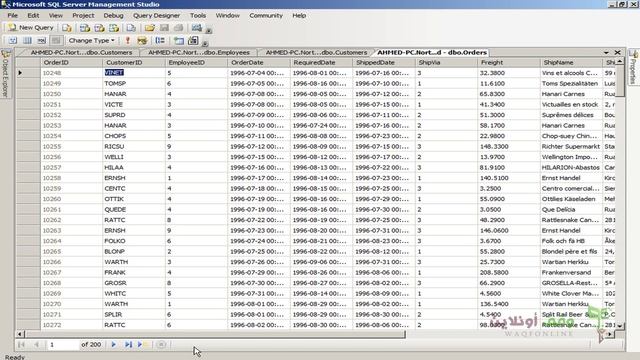Click the Freight column header
Image resolution: width=640 pixels, height=360 pixels.
[509, 62]
